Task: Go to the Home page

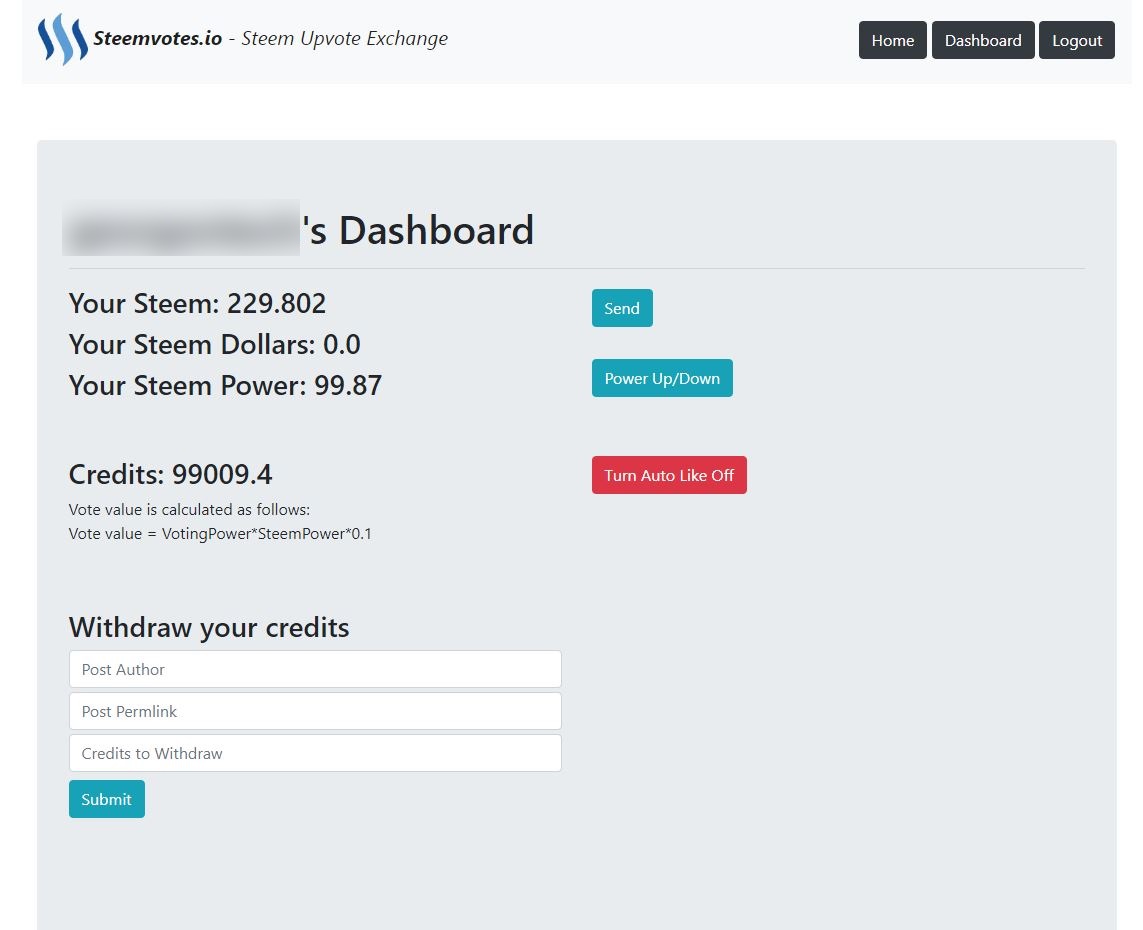Action: tap(892, 40)
